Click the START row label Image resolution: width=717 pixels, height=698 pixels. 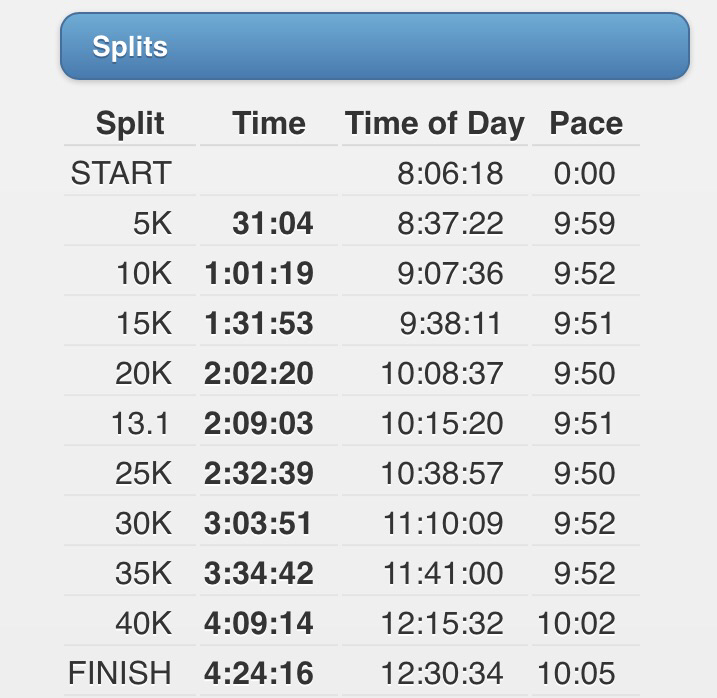tap(121, 174)
